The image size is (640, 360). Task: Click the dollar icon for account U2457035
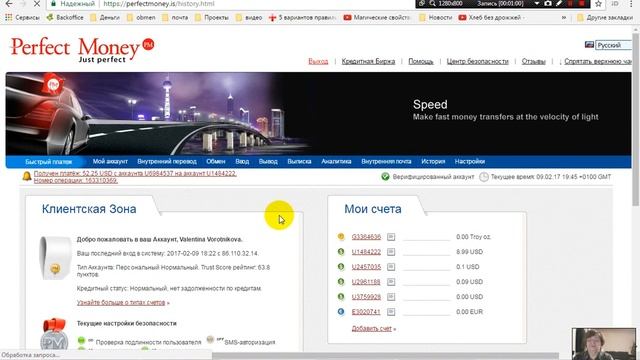(341, 267)
